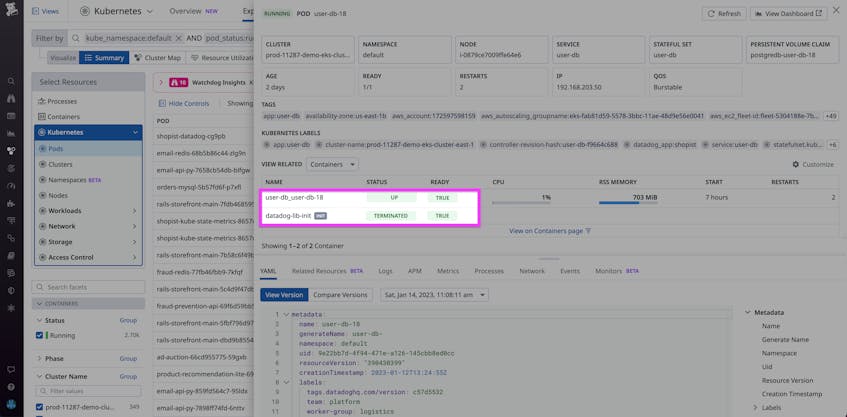Toggle the Running status checkbox
The width and height of the screenshot is (847, 417).
(39, 335)
